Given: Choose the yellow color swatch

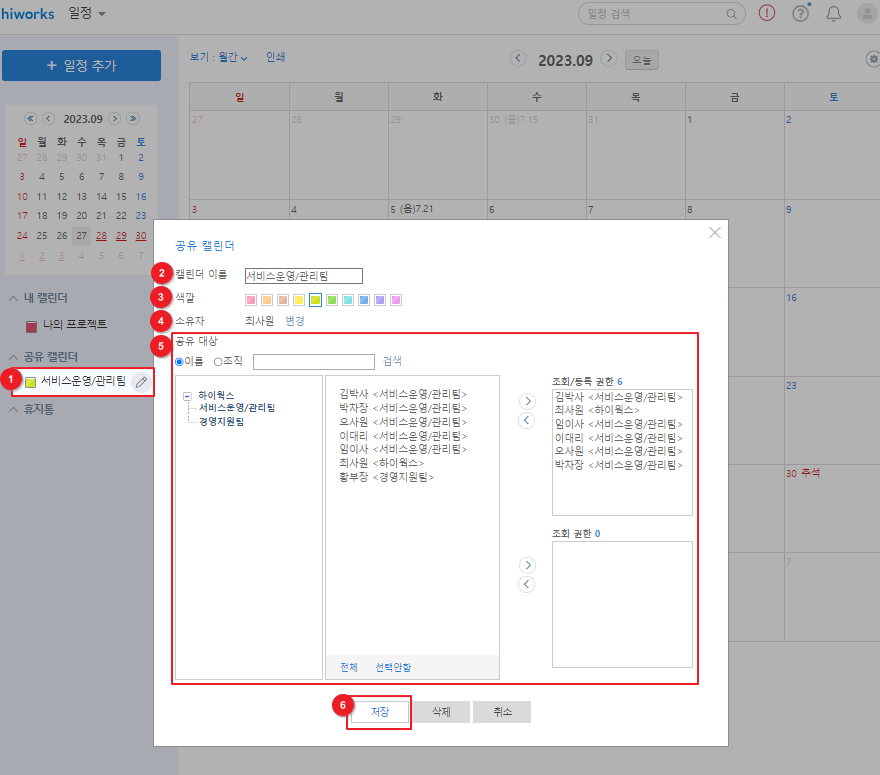Looking at the screenshot, I should point(299,300).
